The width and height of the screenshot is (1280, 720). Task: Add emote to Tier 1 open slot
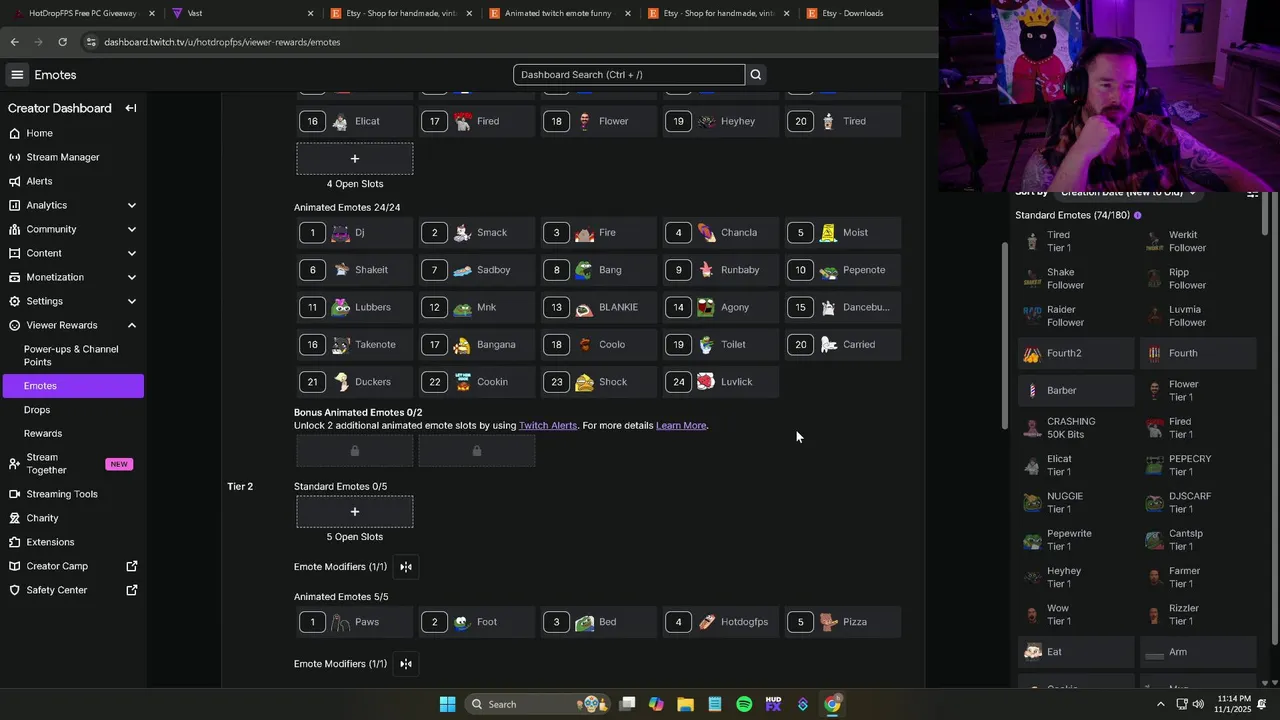[x=355, y=159]
